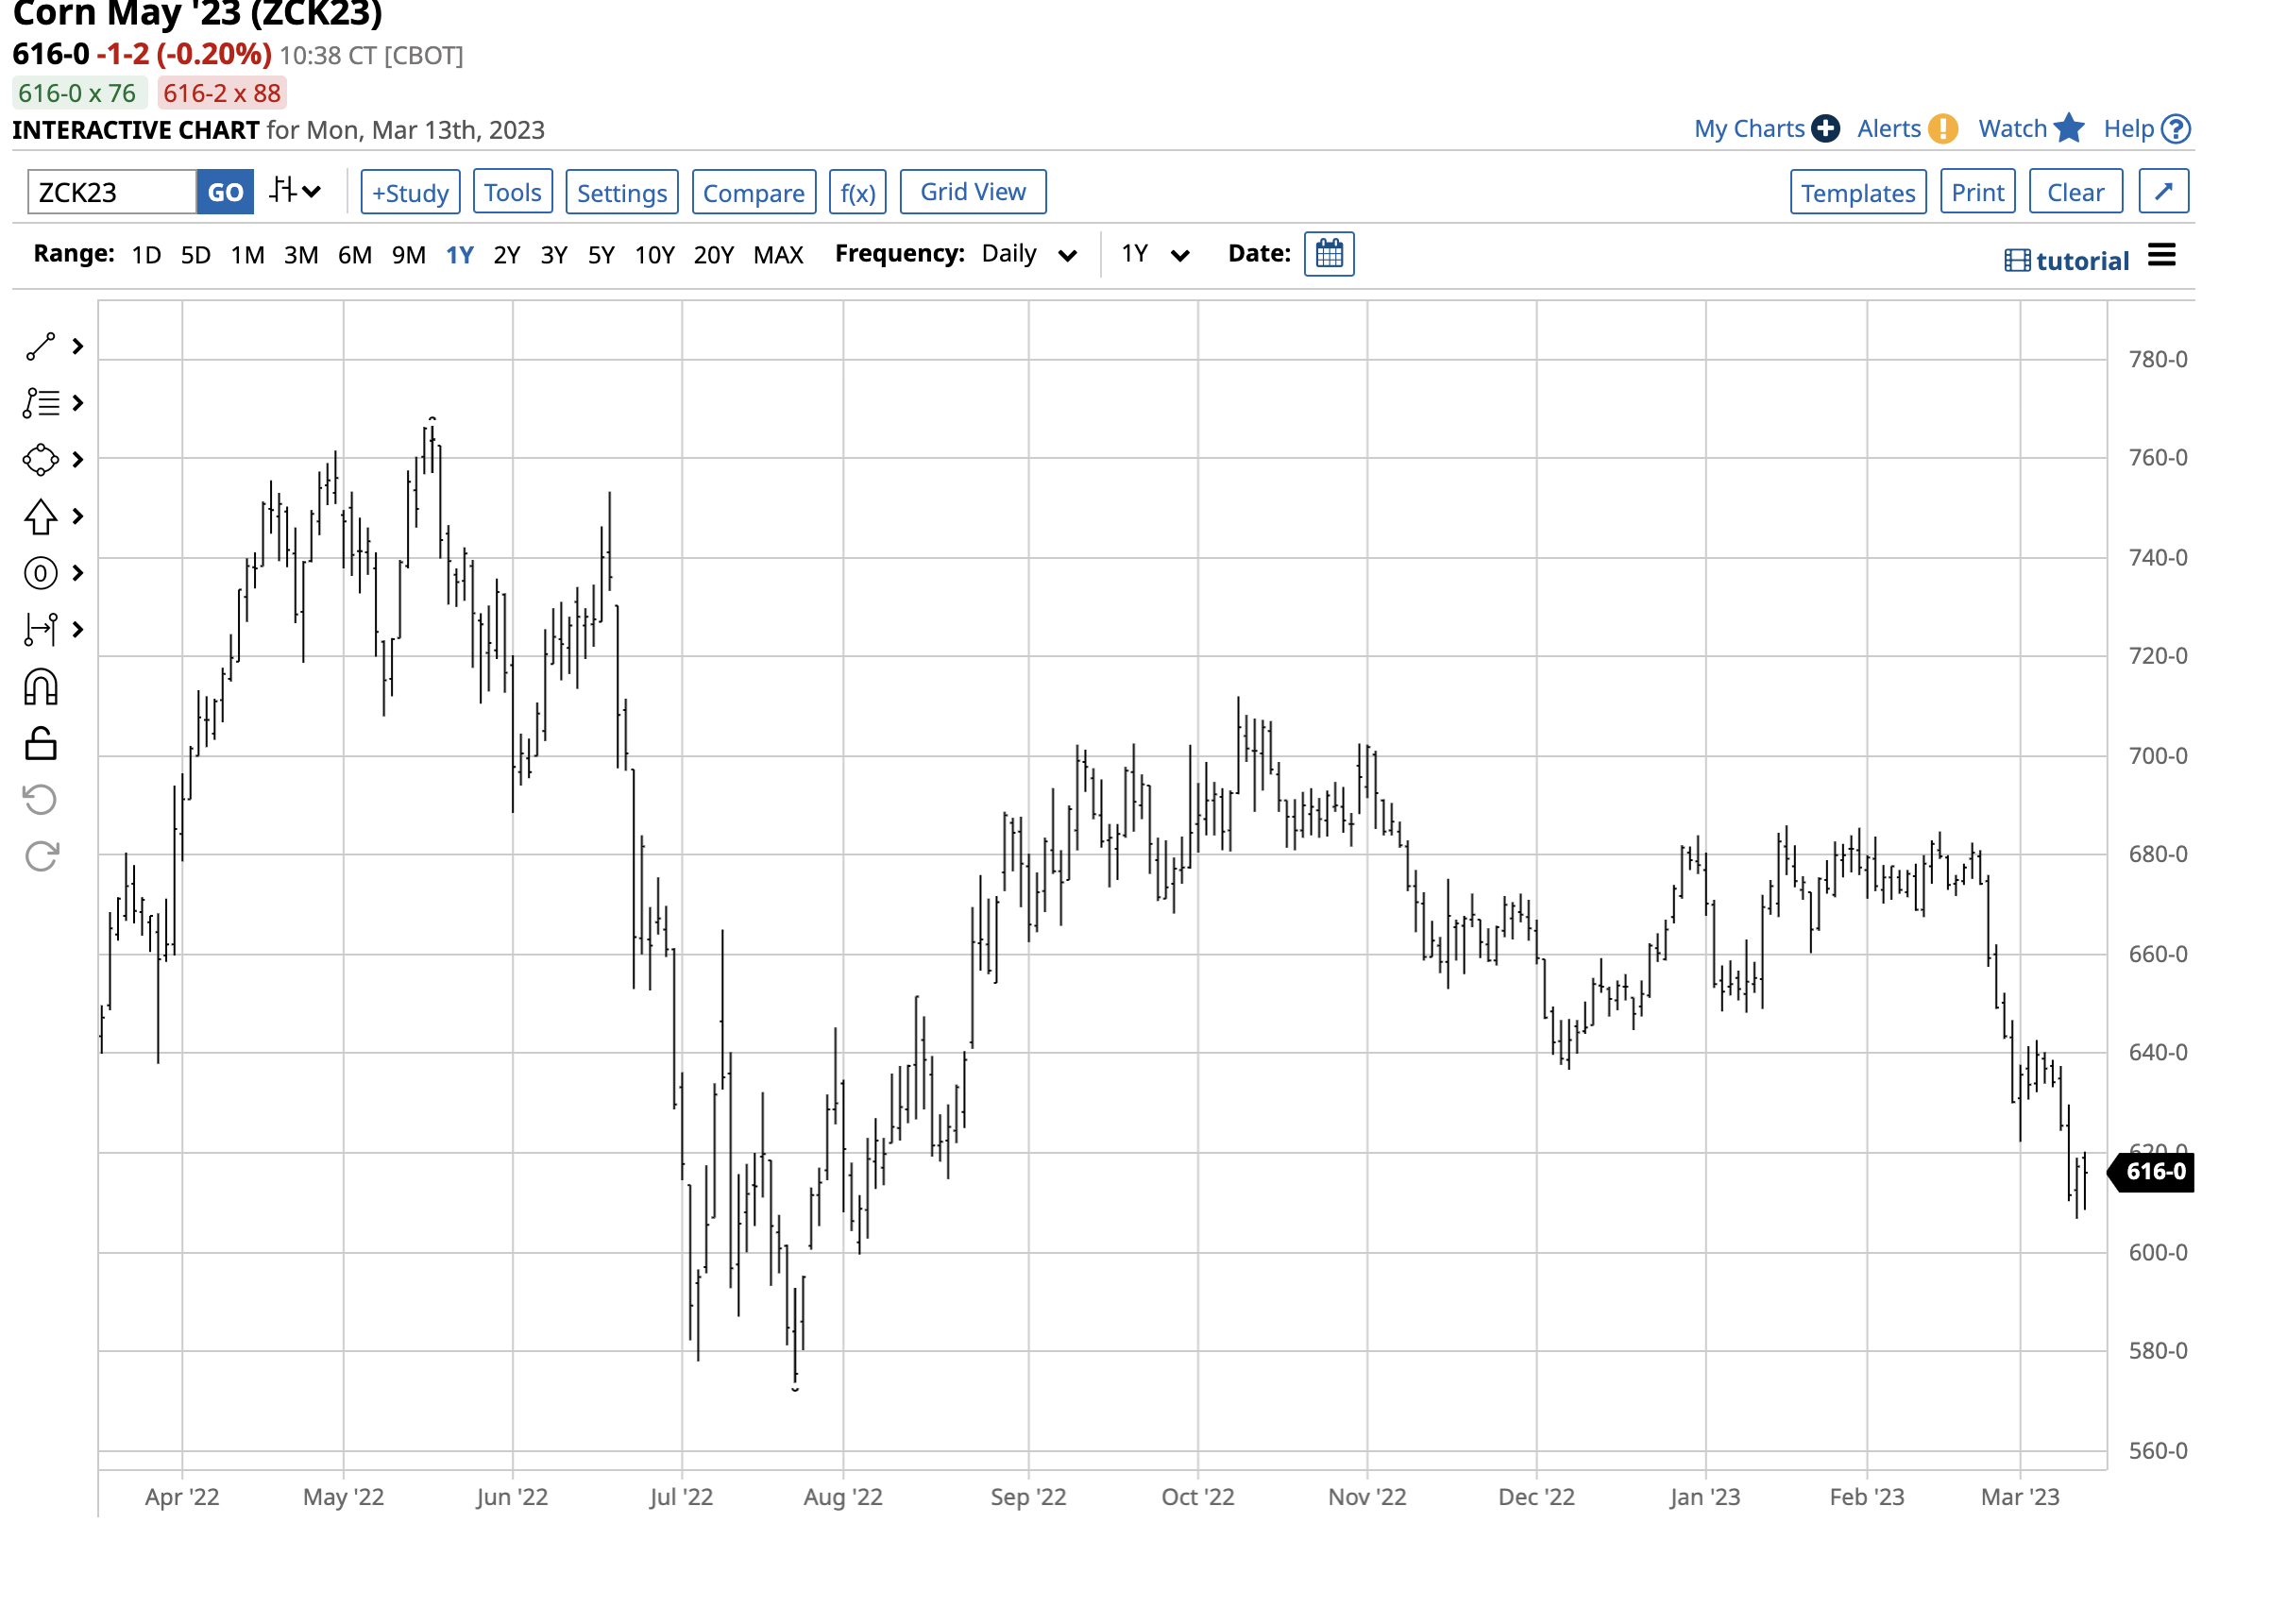This screenshot has width=2270, height=1624.
Task: Click the Watch star icon
Action: (2069, 129)
